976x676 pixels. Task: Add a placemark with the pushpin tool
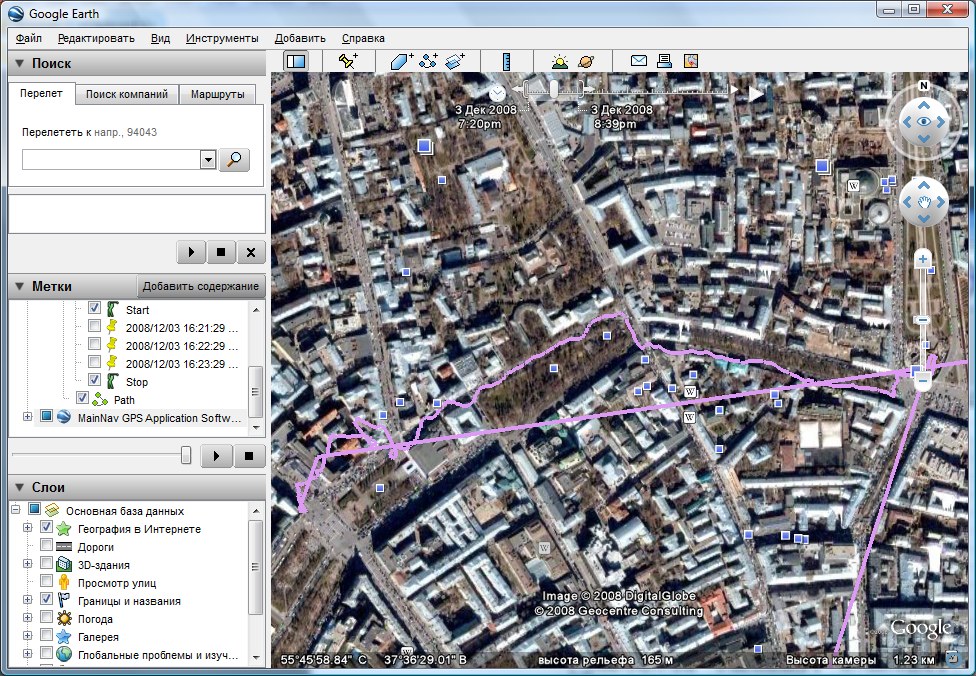tap(348, 61)
